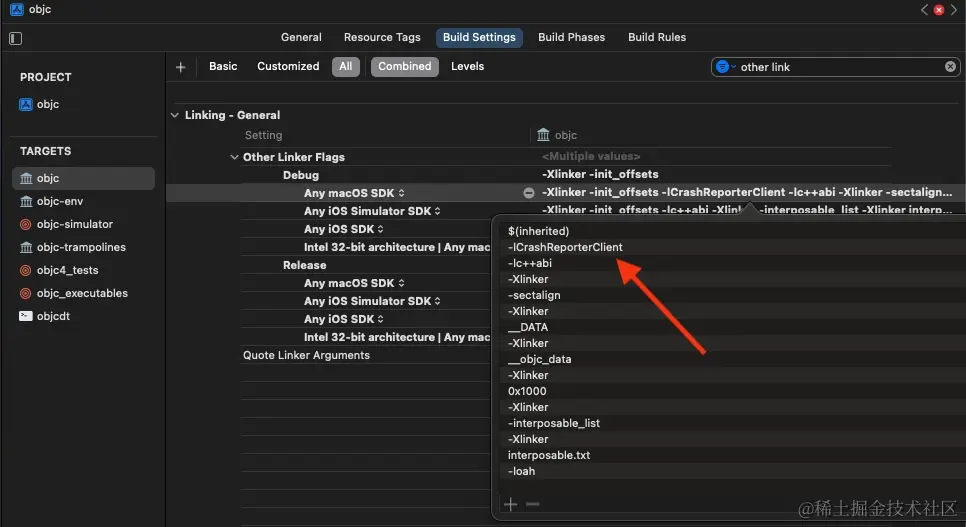Switch to the General tab
This screenshot has width=966, height=527.
[x=301, y=37]
